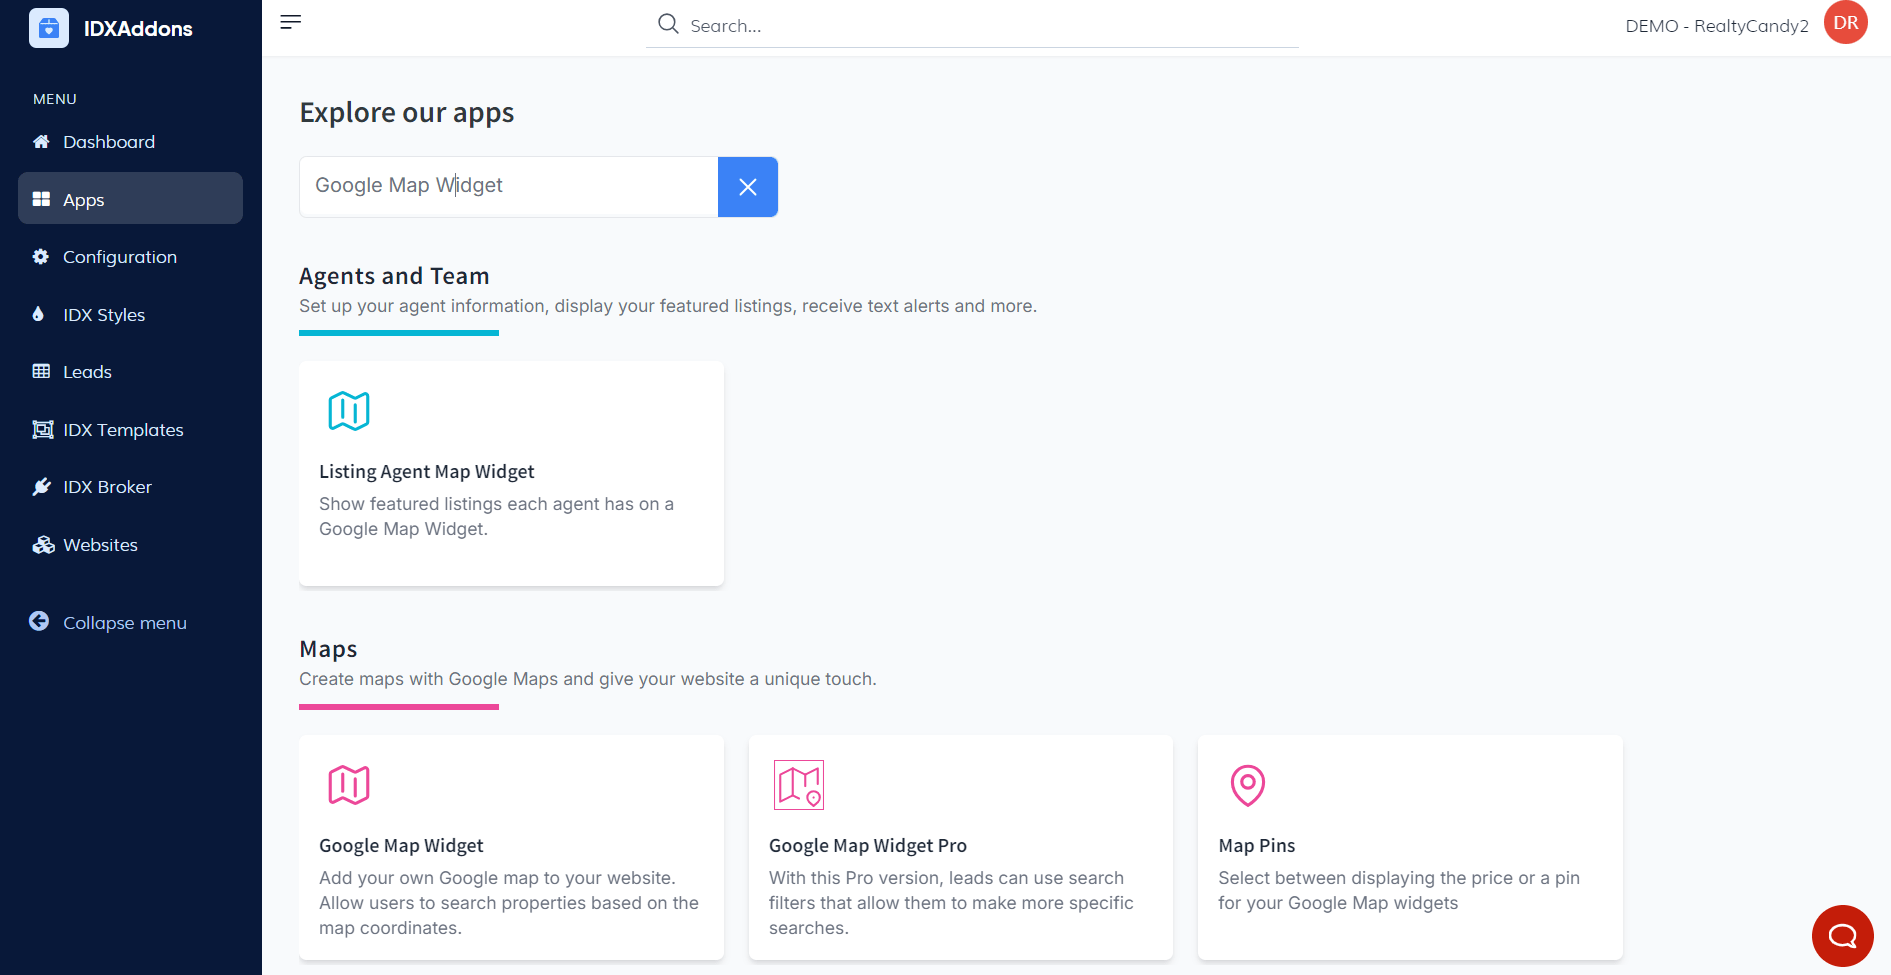Click the IDXAddons logo icon

tap(49, 28)
